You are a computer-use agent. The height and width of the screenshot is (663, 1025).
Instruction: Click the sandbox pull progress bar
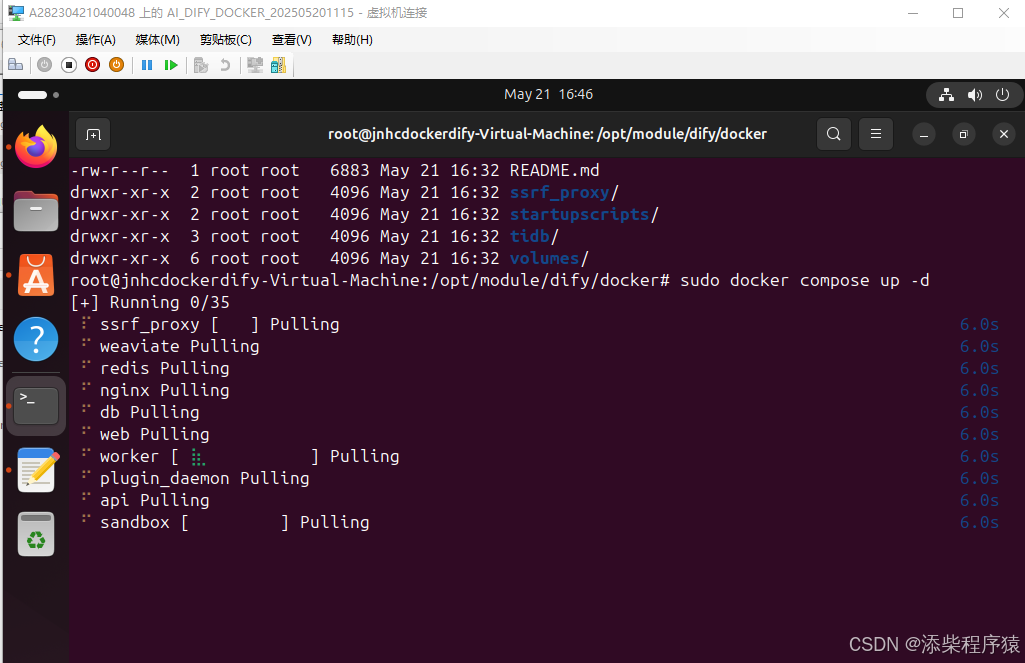point(235,522)
